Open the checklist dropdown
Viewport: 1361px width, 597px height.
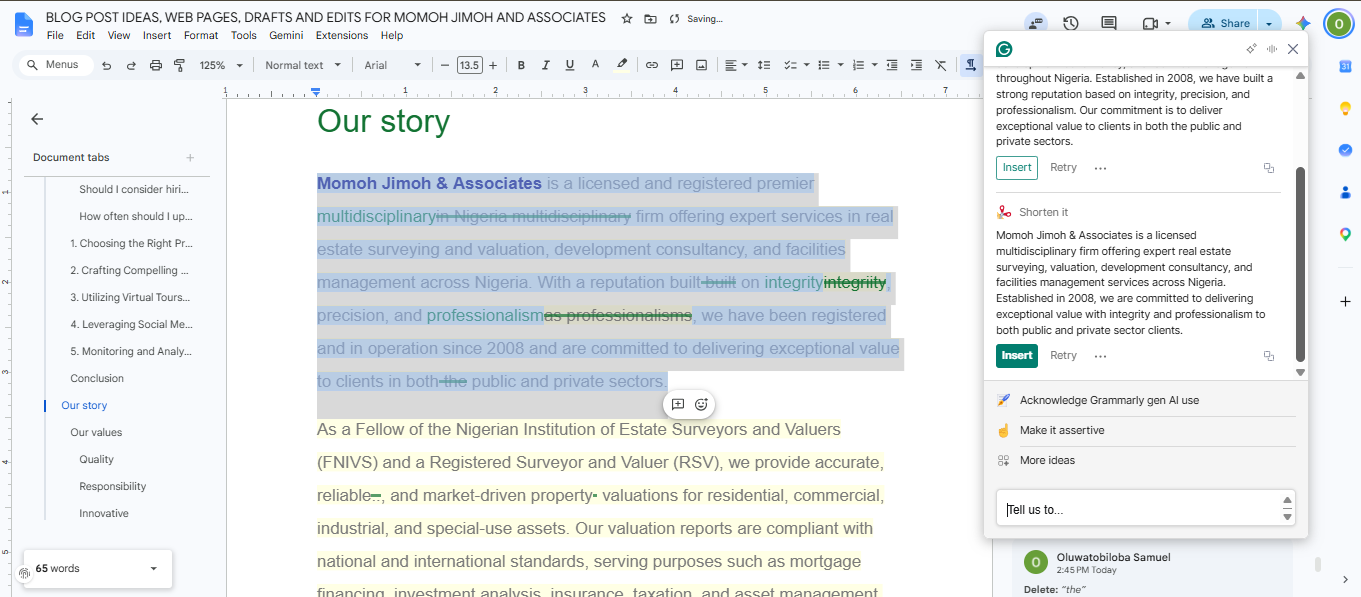(x=796, y=65)
